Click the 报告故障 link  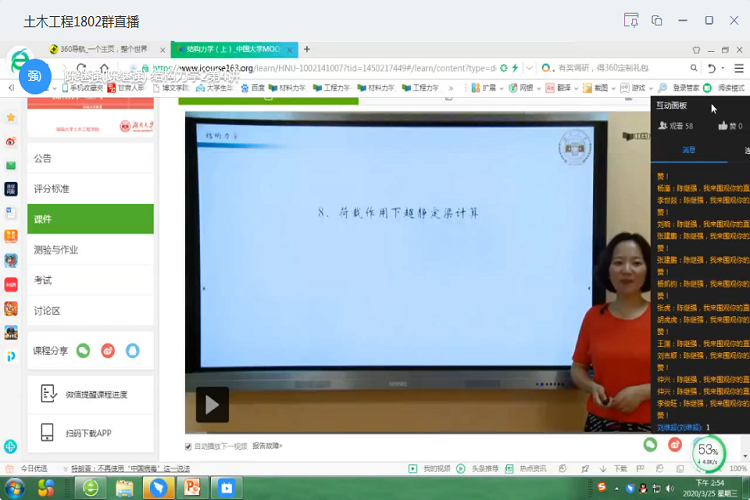(x=267, y=446)
